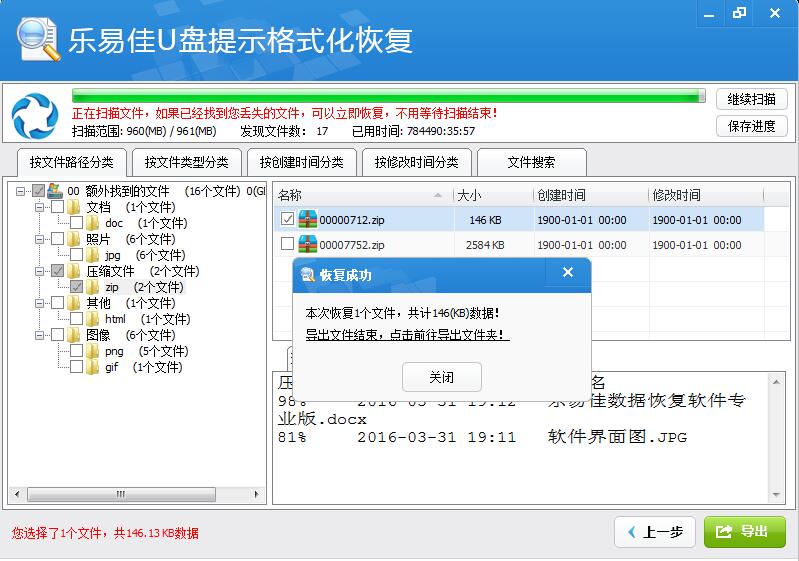Check the 文档 folder checkbox
799x561 pixels.
pyautogui.click(x=58, y=207)
